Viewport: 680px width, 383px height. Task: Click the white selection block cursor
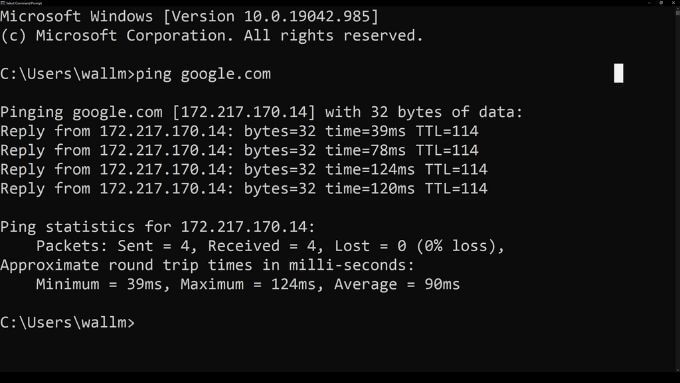click(618, 73)
